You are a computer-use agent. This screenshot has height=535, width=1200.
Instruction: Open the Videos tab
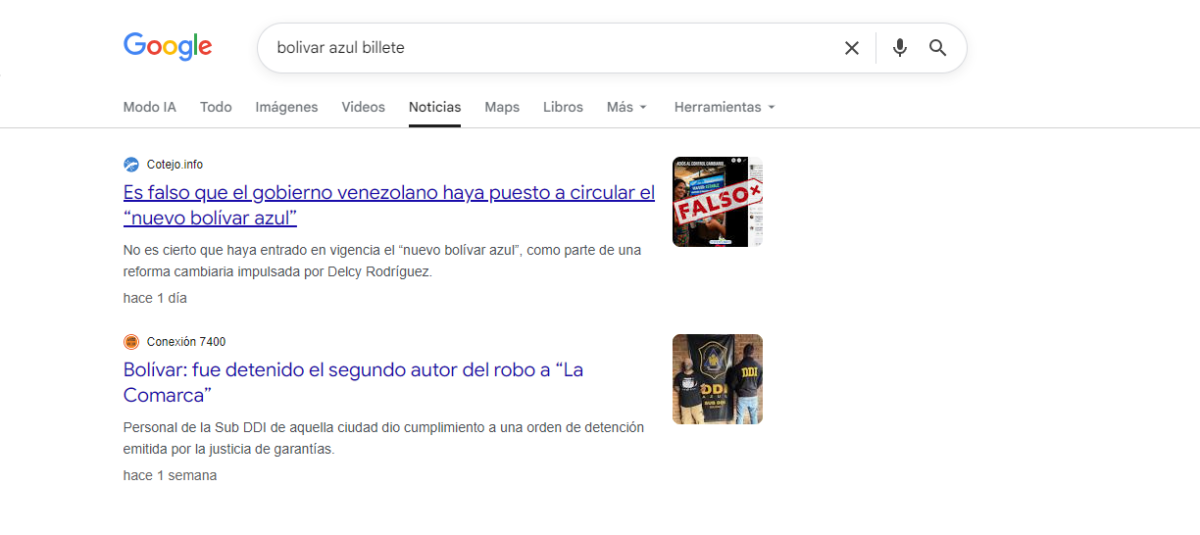[363, 107]
